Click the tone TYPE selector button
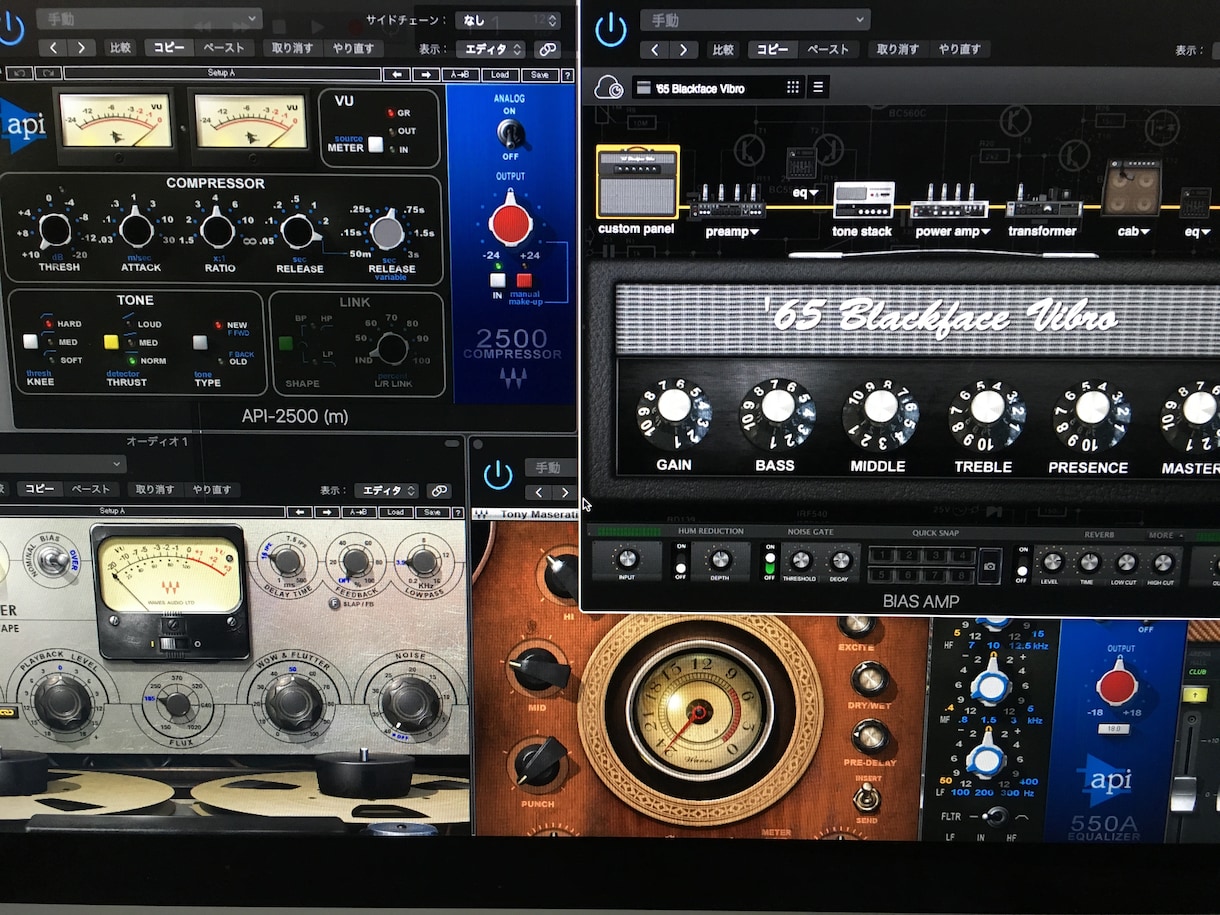 [201, 342]
